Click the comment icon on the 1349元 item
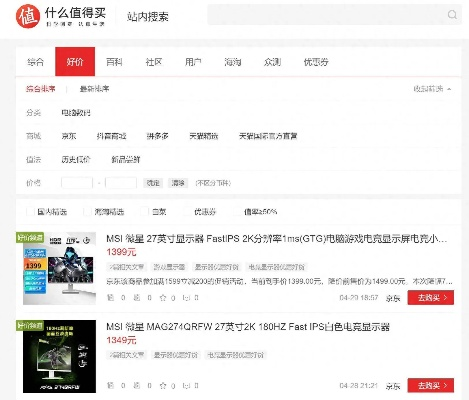 186,385
